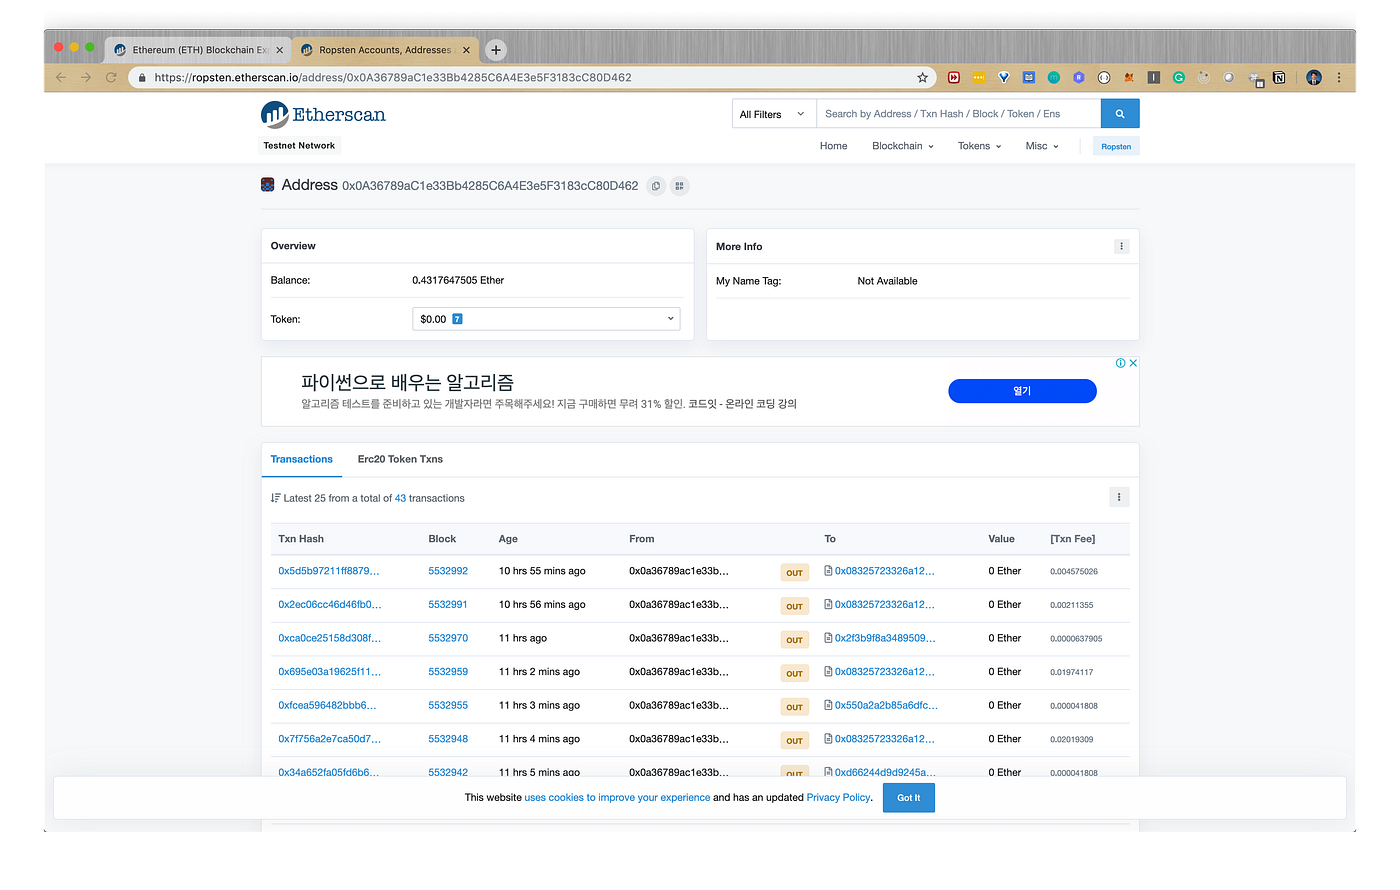
Task: Open transaction hash 0x2ec06cc46d46fb0
Action: 329,605
